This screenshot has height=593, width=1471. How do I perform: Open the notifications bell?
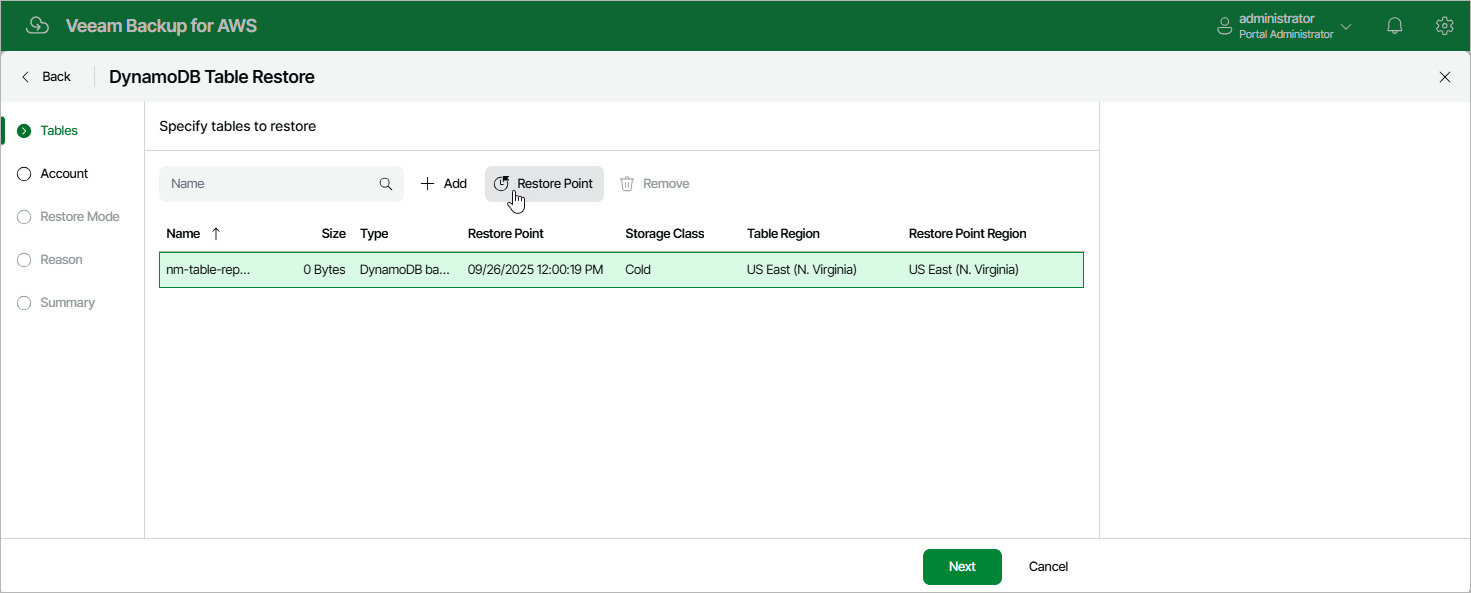pos(1395,26)
